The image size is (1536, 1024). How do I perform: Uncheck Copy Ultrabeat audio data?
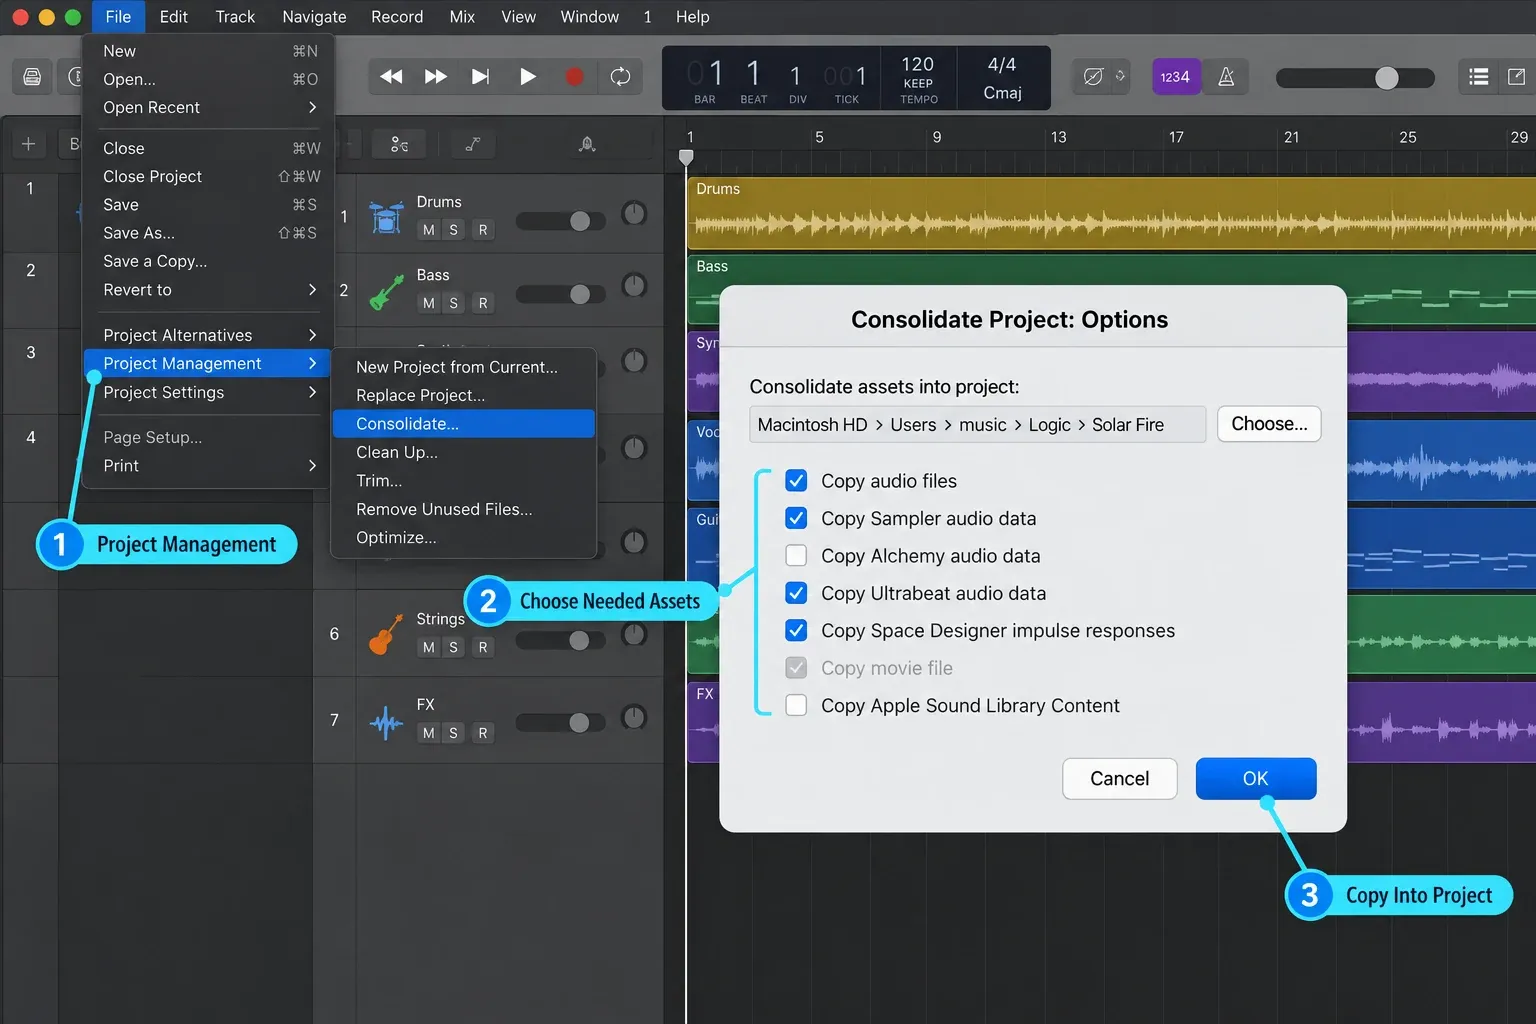tap(796, 593)
